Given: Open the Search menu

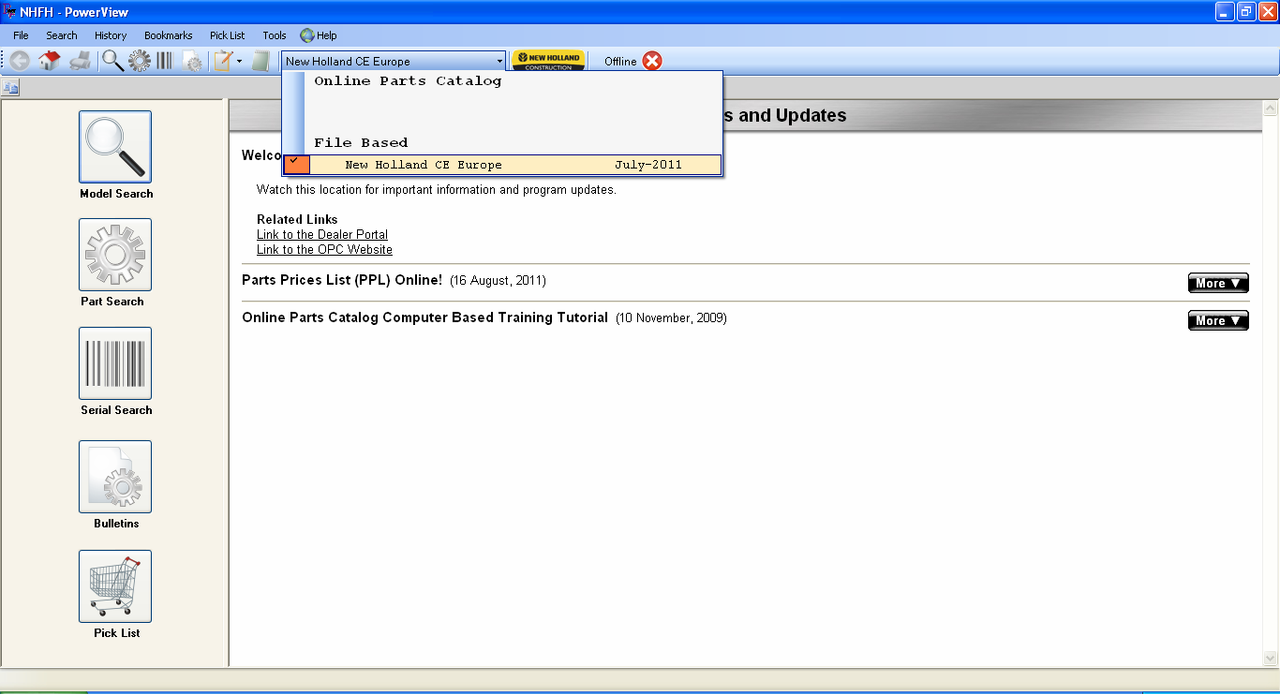Looking at the screenshot, I should click(x=61, y=35).
